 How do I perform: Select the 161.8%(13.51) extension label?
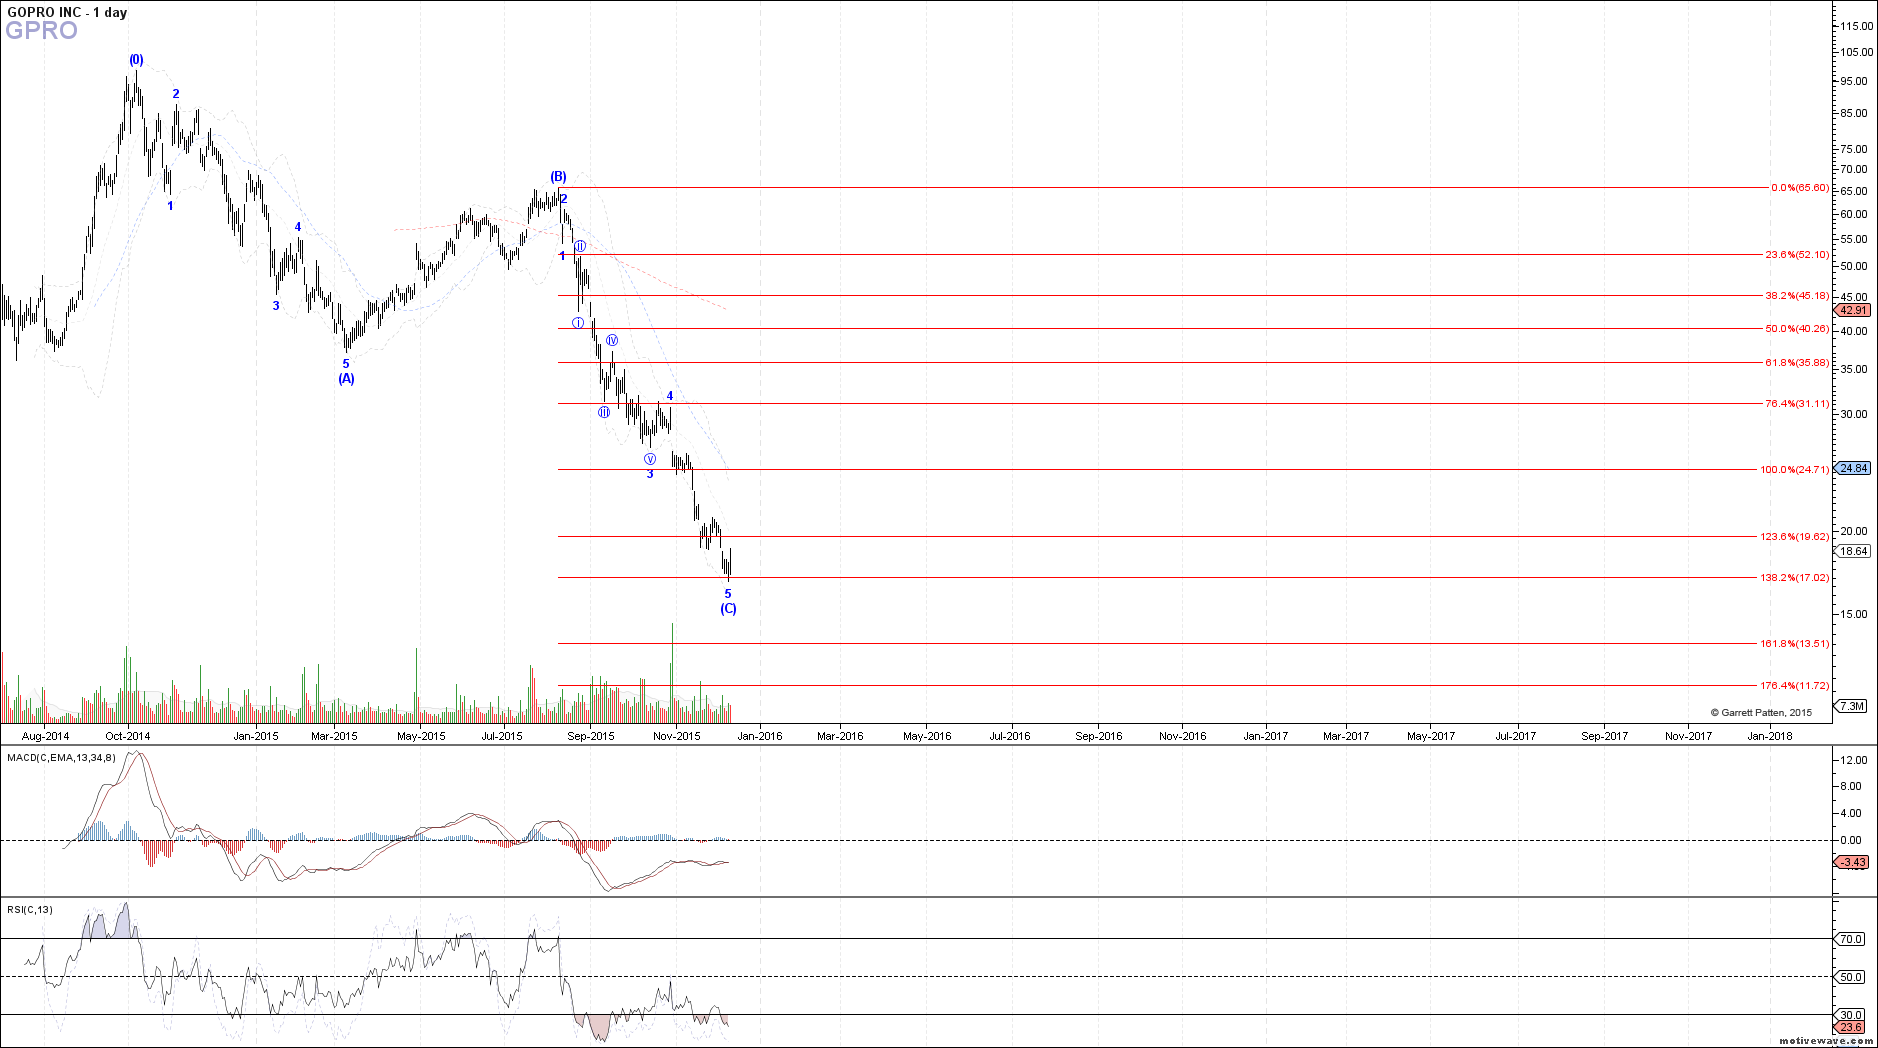[x=1795, y=644]
